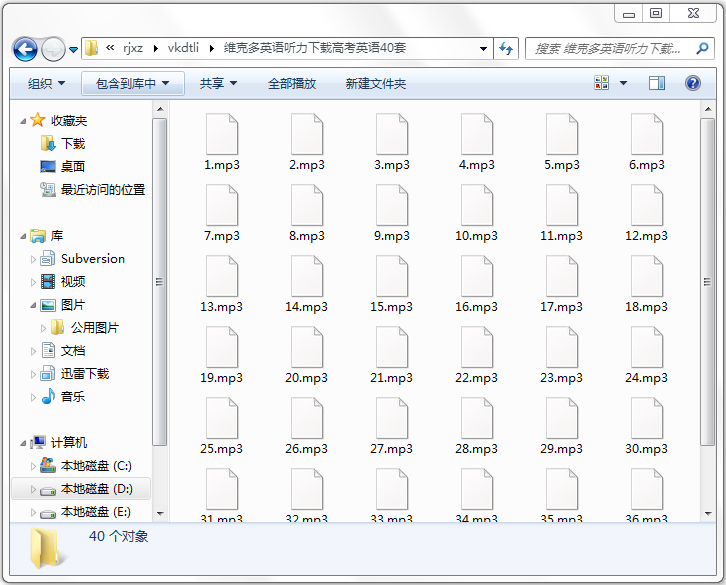Select the file 13.mp3
The image size is (726, 585).
222,284
